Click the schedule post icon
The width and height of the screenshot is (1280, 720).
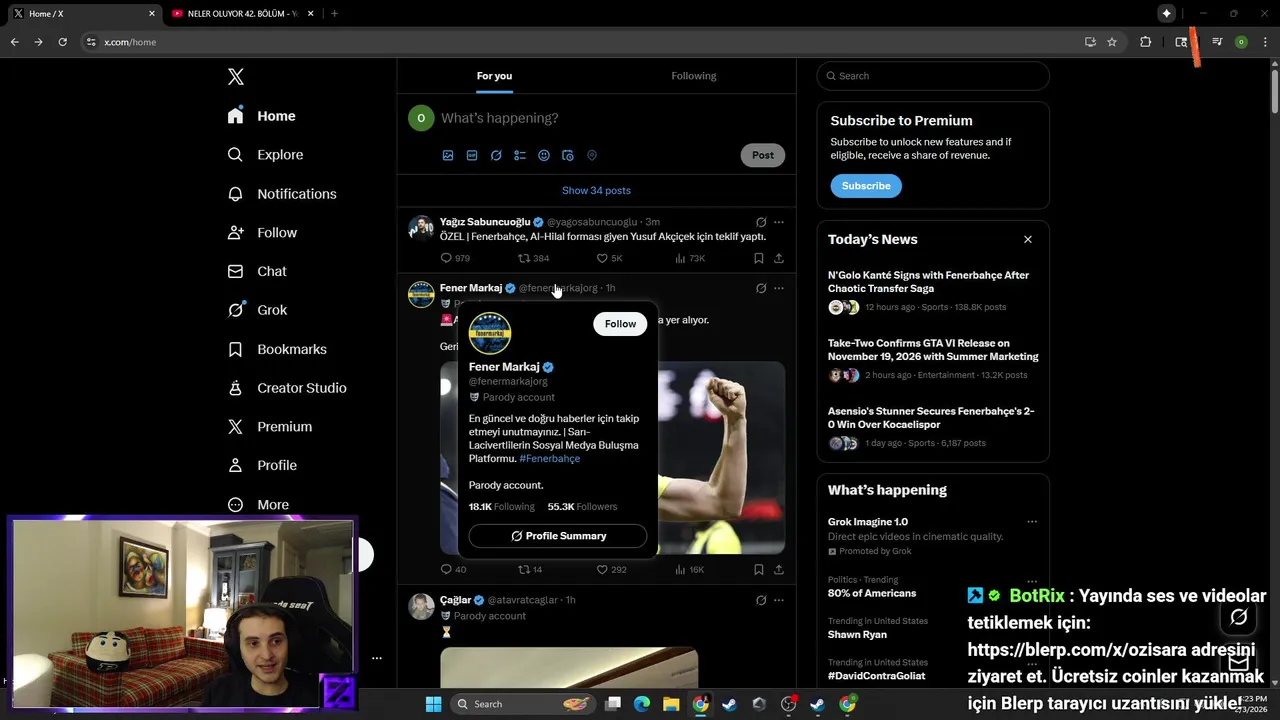click(x=568, y=156)
